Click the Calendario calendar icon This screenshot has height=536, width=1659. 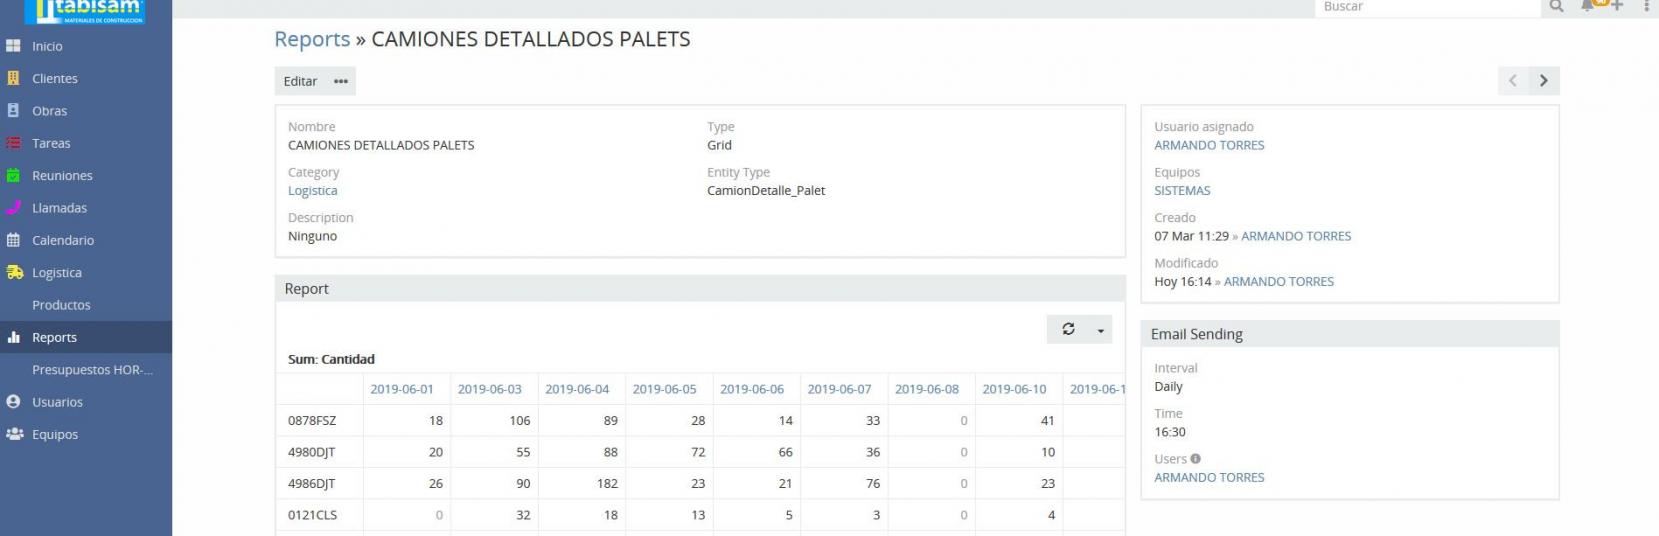pyautogui.click(x=14, y=240)
